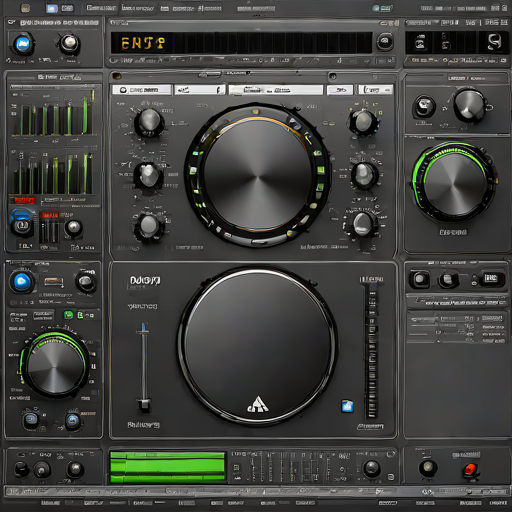
Task: Select the fourth small white tab above the jog wheel
Action: coord(340,90)
